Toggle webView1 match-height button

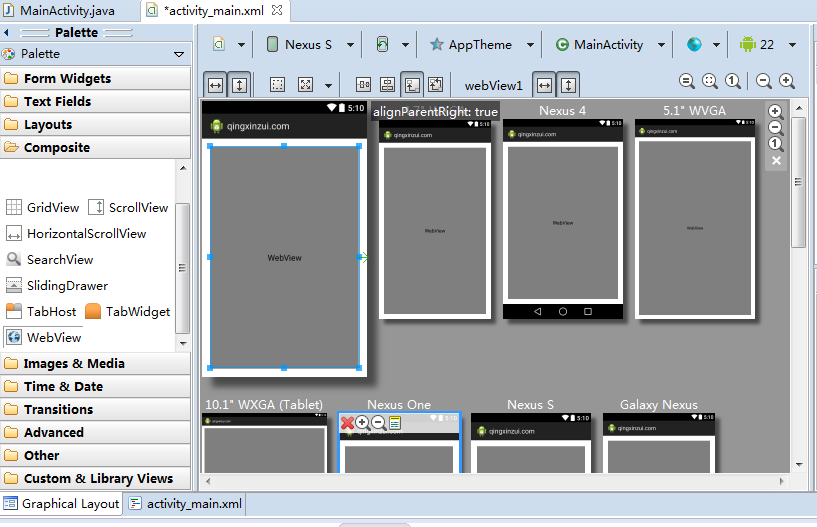point(568,85)
